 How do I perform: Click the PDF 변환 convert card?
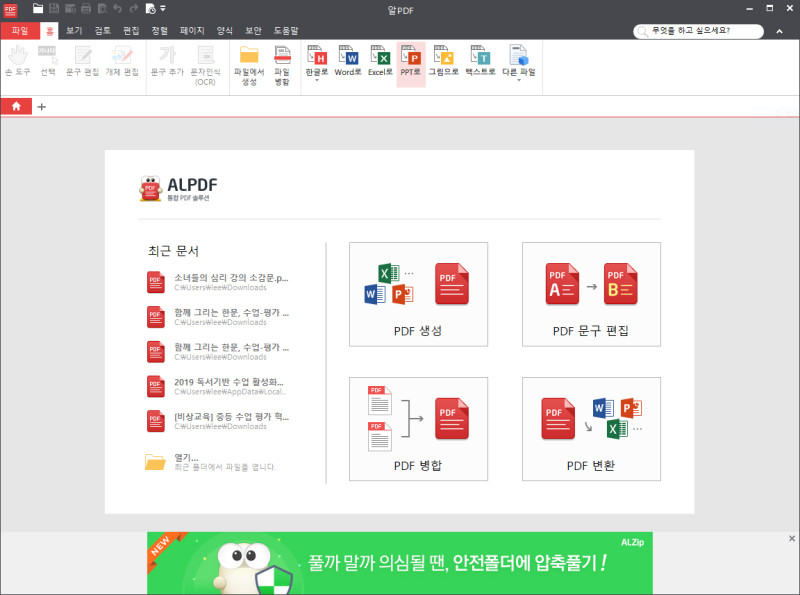(x=591, y=429)
